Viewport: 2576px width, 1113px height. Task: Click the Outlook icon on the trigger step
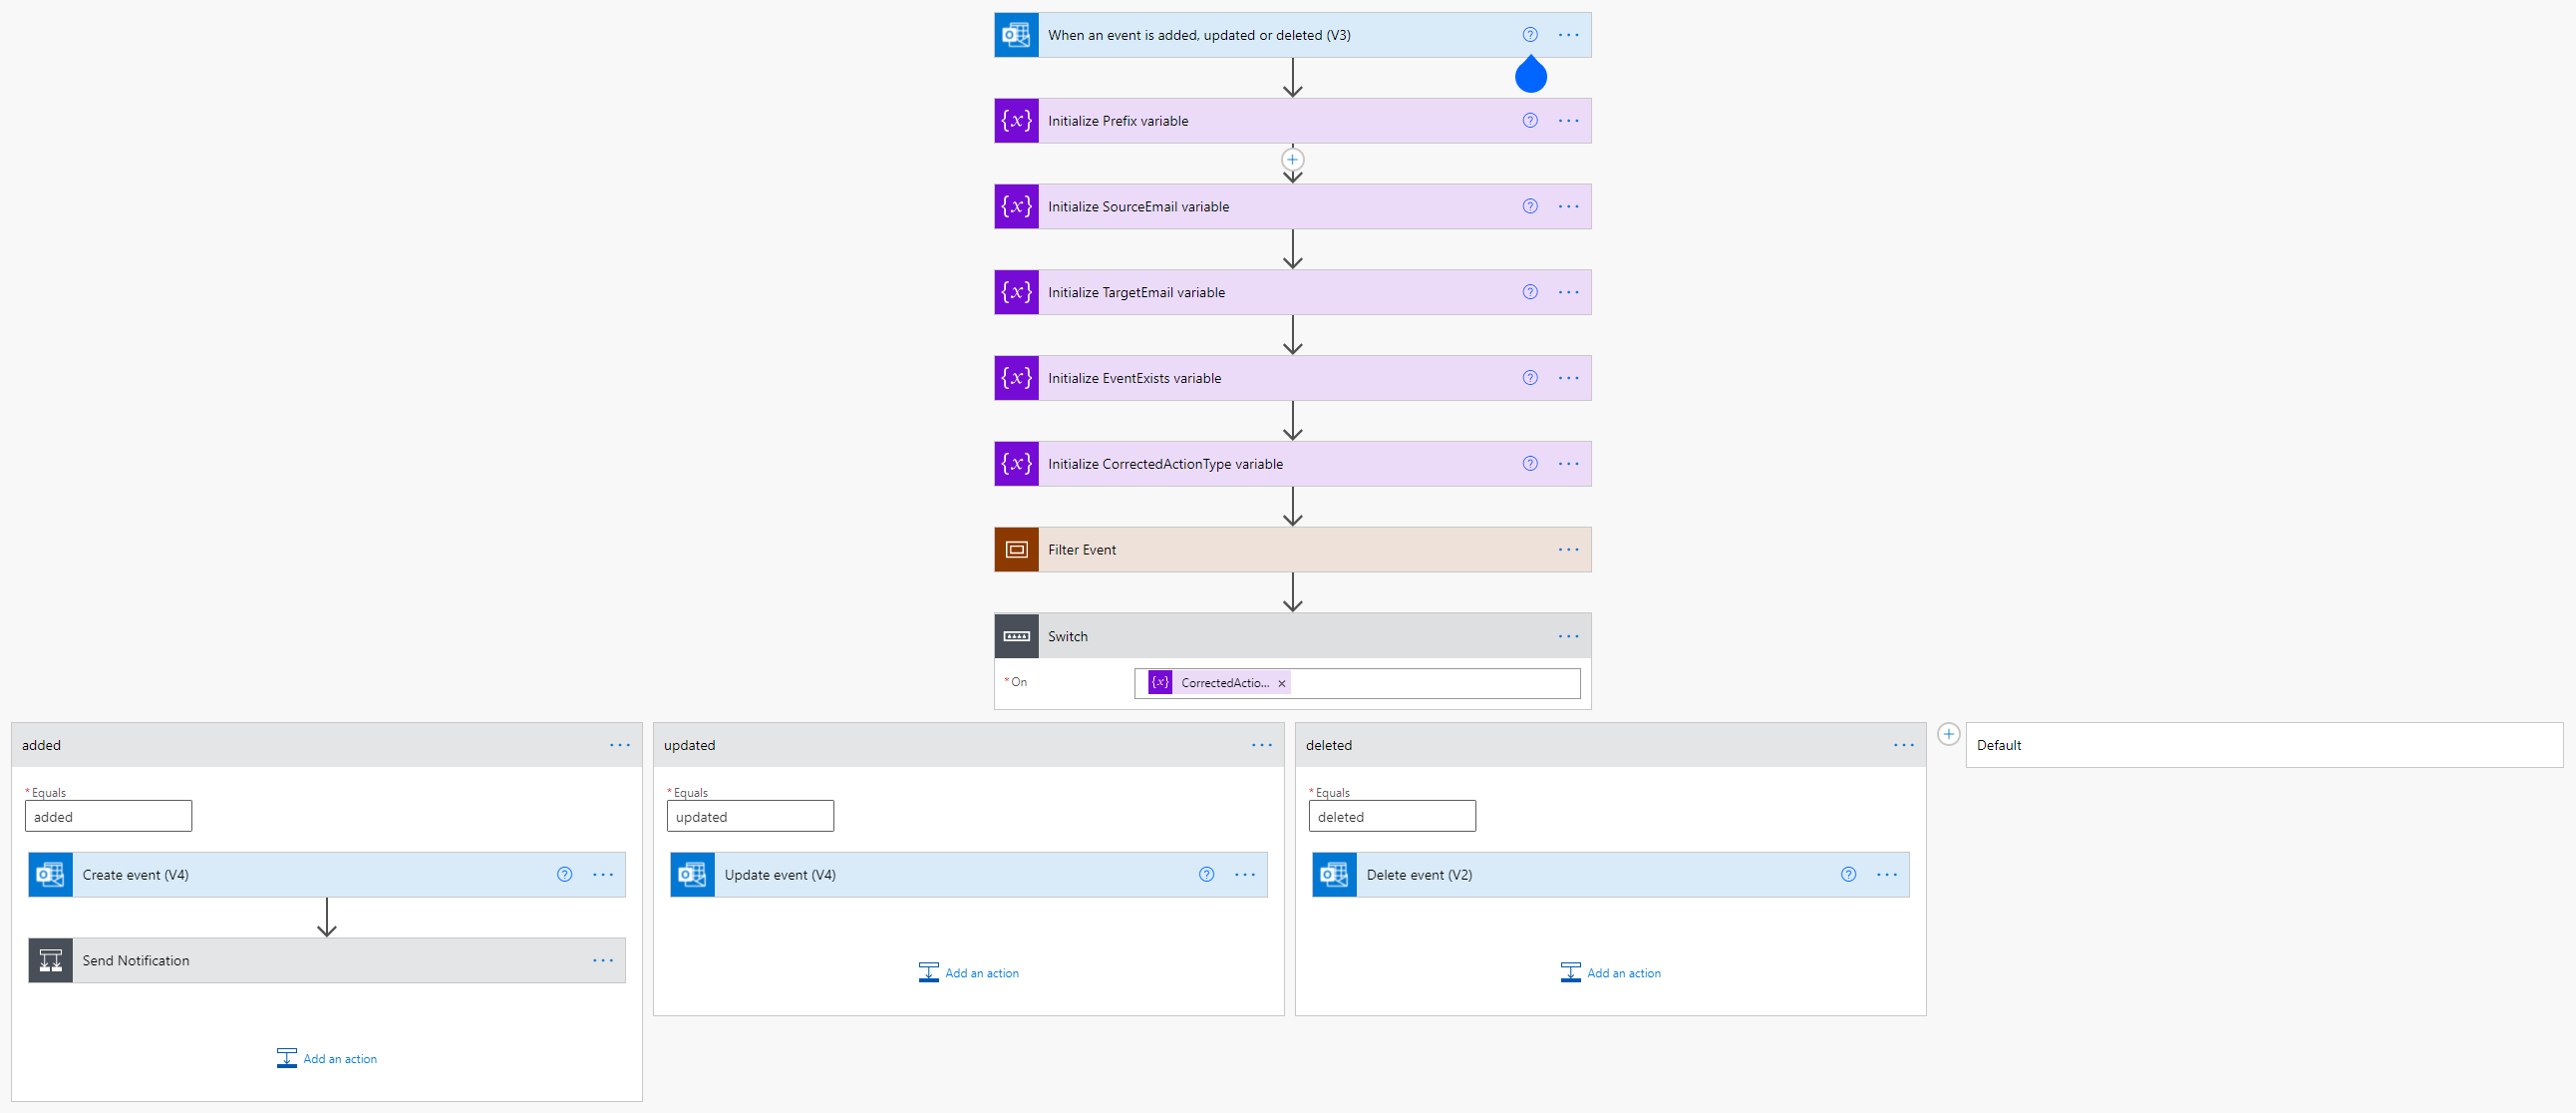[x=1016, y=35]
